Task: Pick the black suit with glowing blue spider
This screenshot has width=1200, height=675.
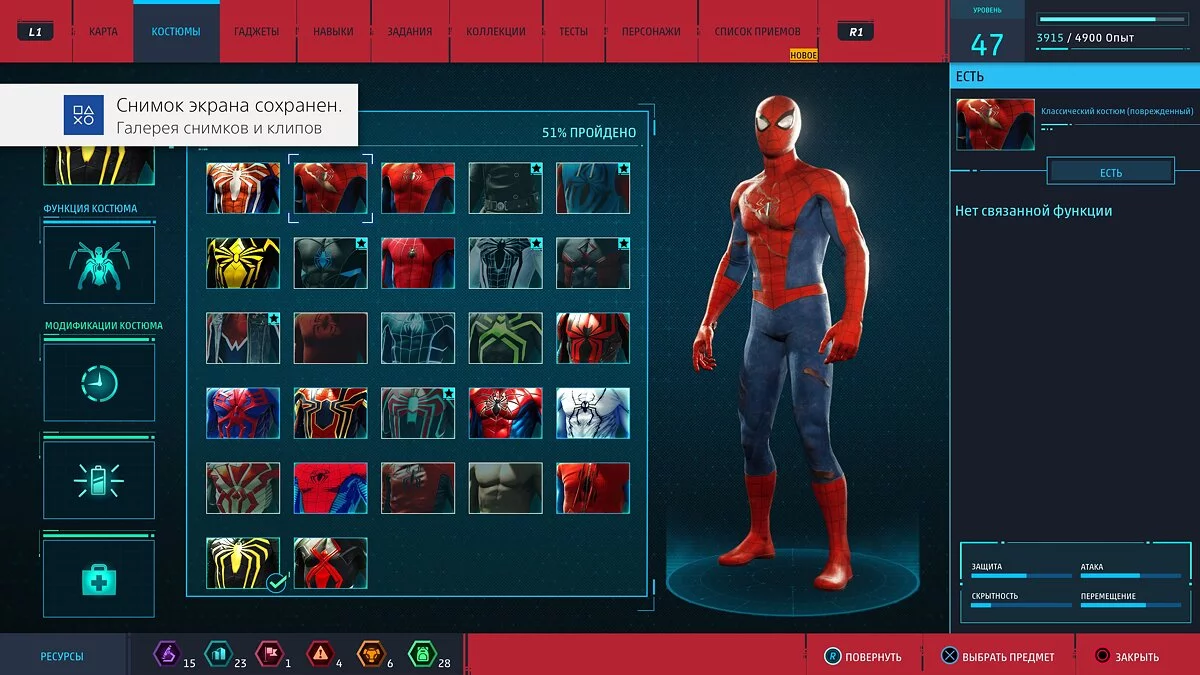Action: (x=331, y=263)
